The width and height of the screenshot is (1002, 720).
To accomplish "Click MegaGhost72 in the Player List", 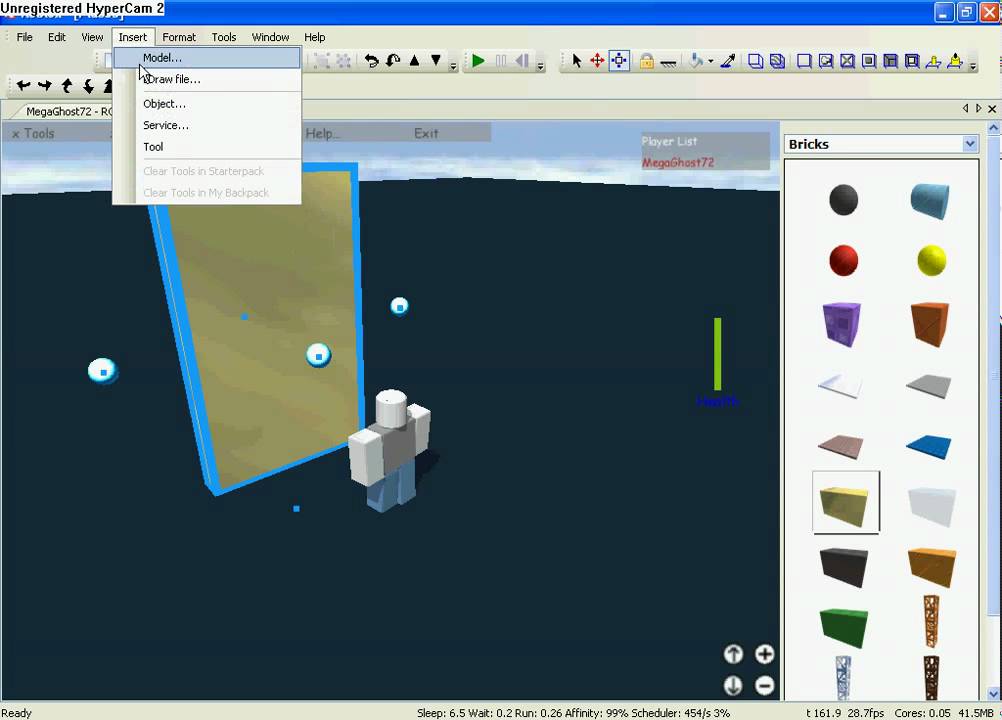I will point(677,162).
